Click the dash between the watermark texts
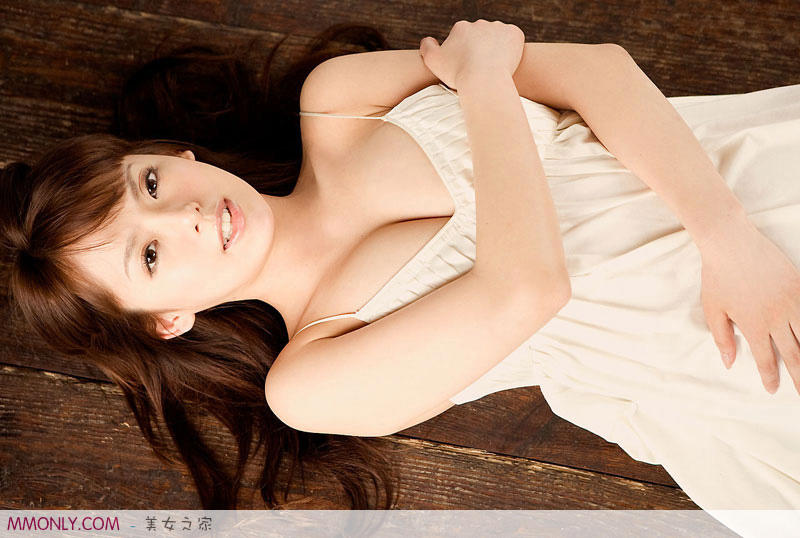Viewport: 800px width, 538px height. (131, 523)
